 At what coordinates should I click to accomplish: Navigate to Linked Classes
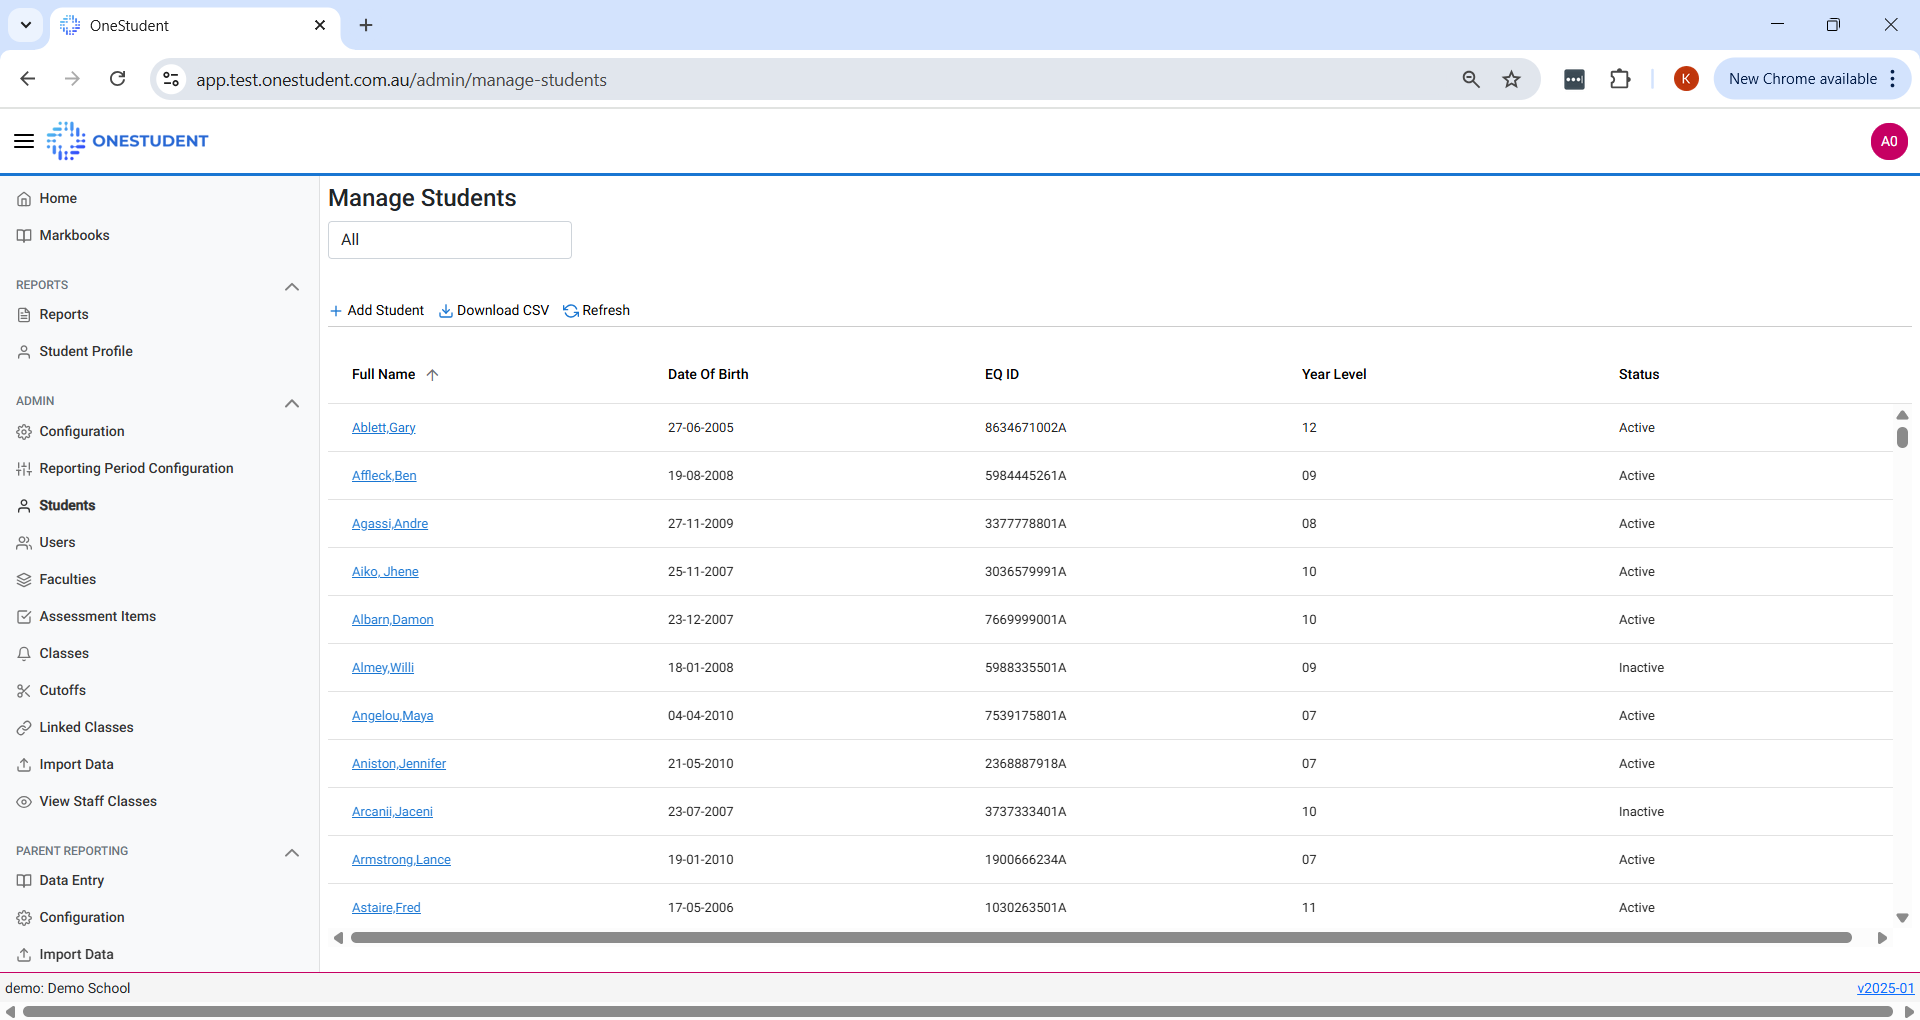86,728
